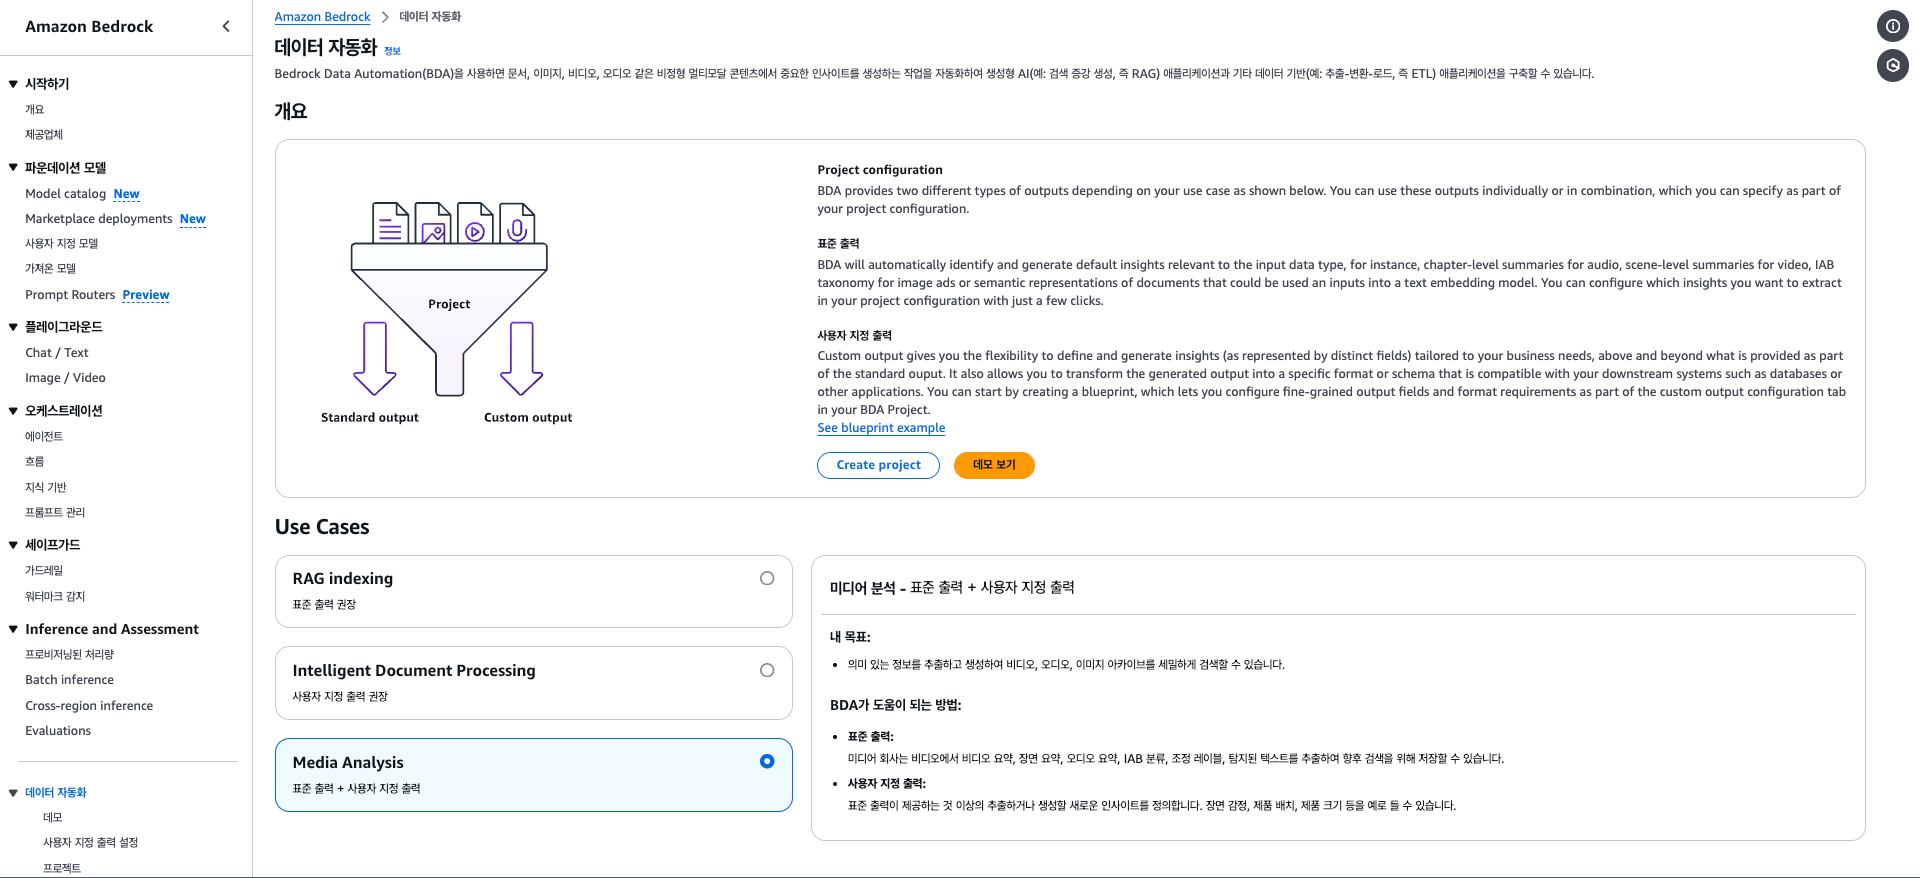Open the info panel icon at top right

click(x=1892, y=27)
